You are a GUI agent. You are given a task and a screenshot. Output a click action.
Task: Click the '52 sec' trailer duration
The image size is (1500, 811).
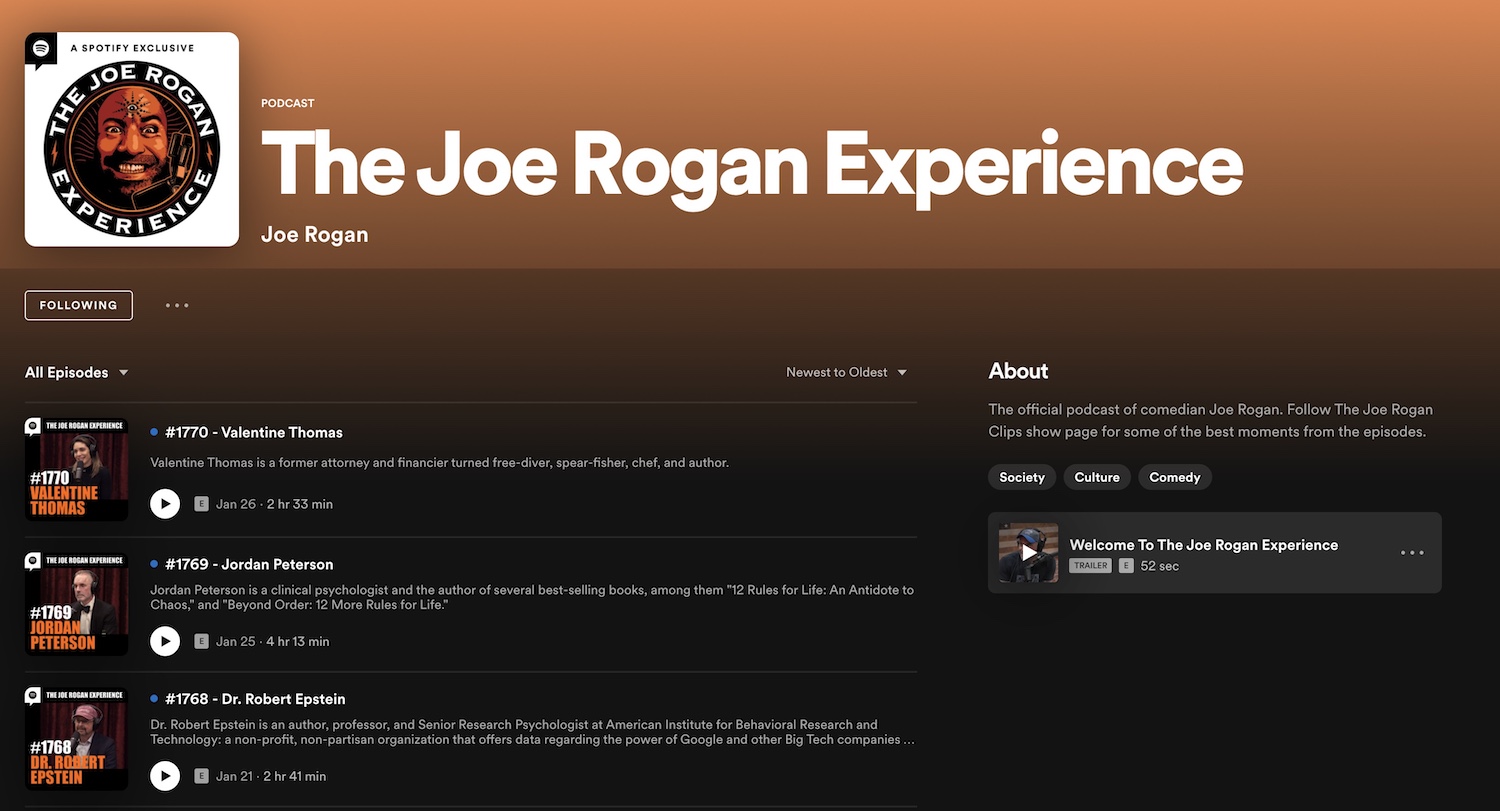pyautogui.click(x=1160, y=566)
